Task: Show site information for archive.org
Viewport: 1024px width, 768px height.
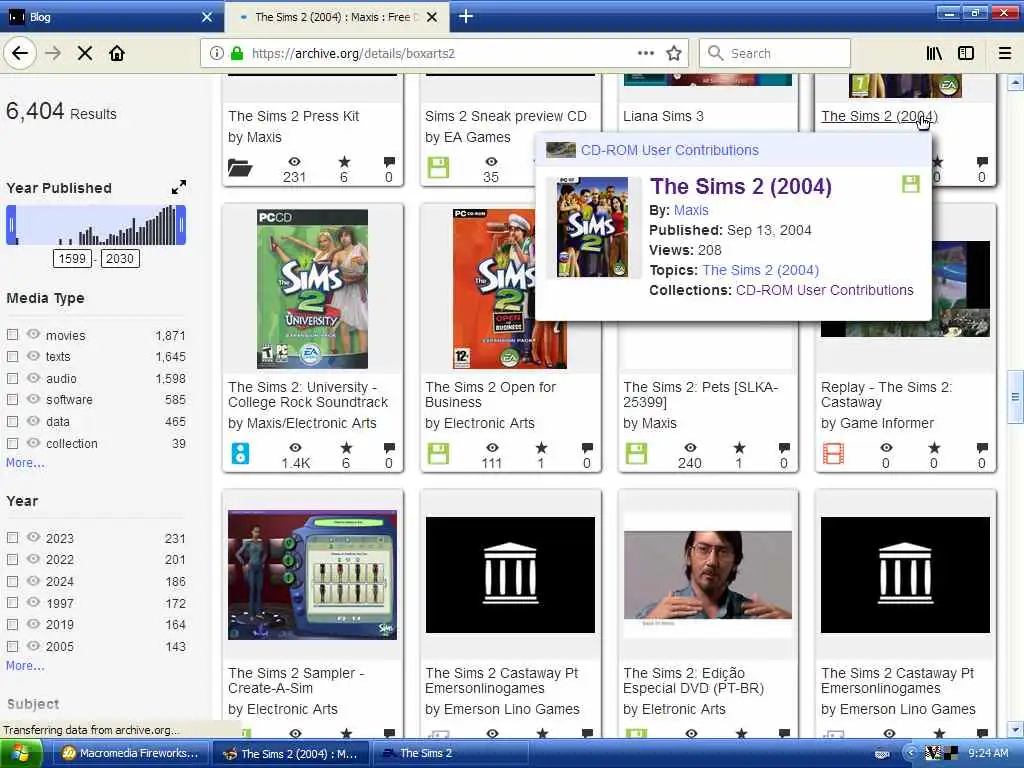Action: [216, 54]
